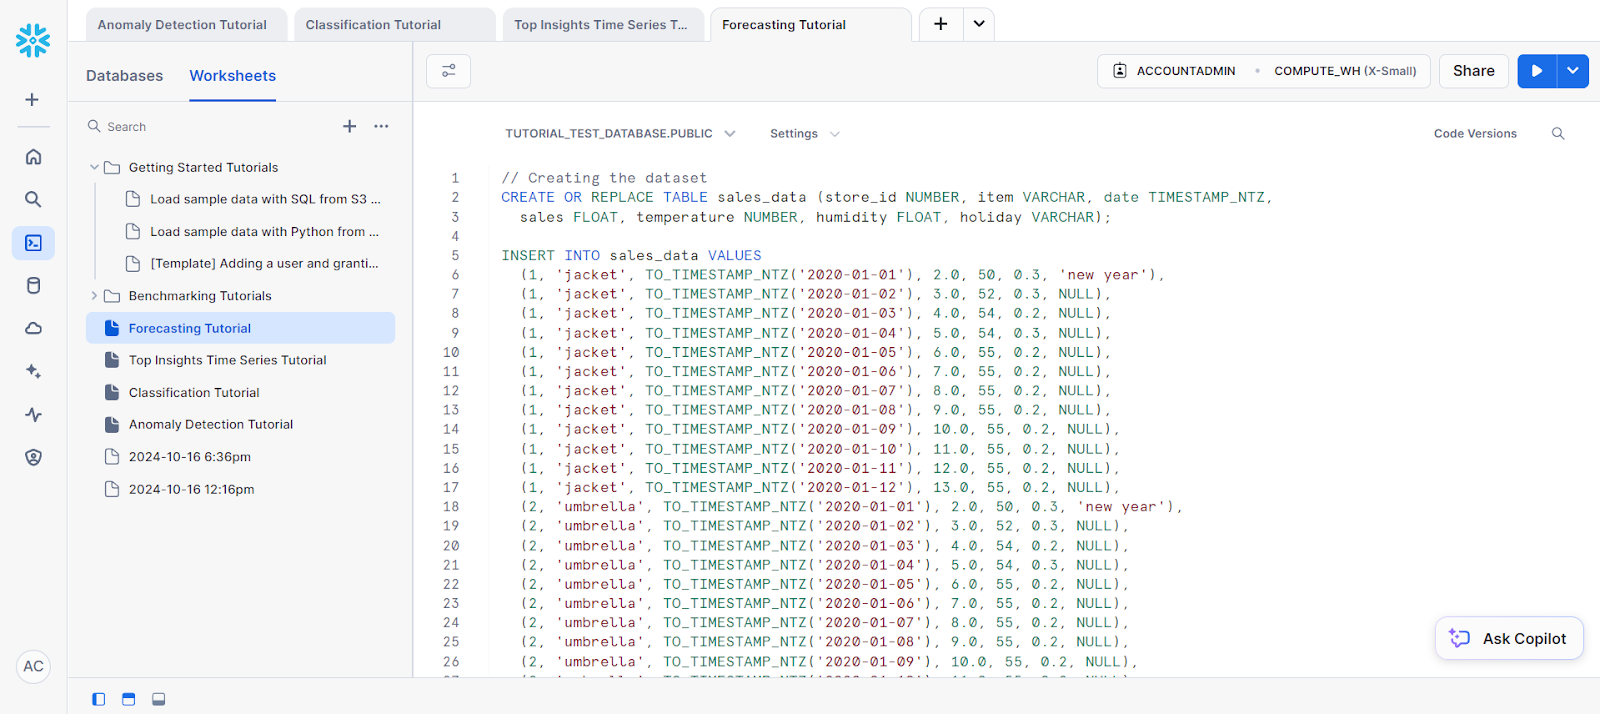Select Forecasting Tutorial in the worksheet list
The image size is (1600, 714).
click(x=240, y=328)
